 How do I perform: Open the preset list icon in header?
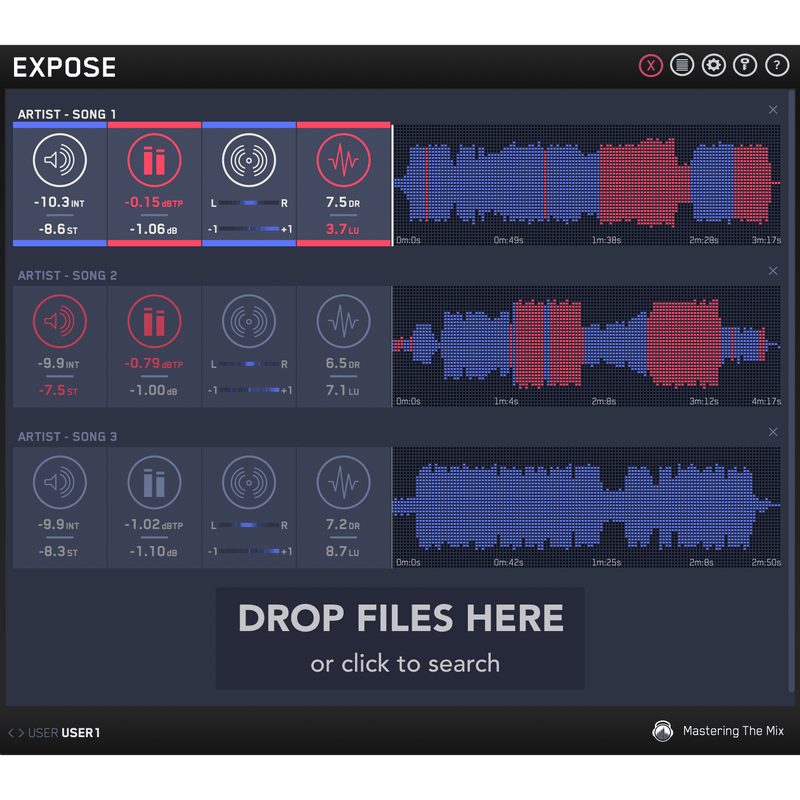(682, 65)
